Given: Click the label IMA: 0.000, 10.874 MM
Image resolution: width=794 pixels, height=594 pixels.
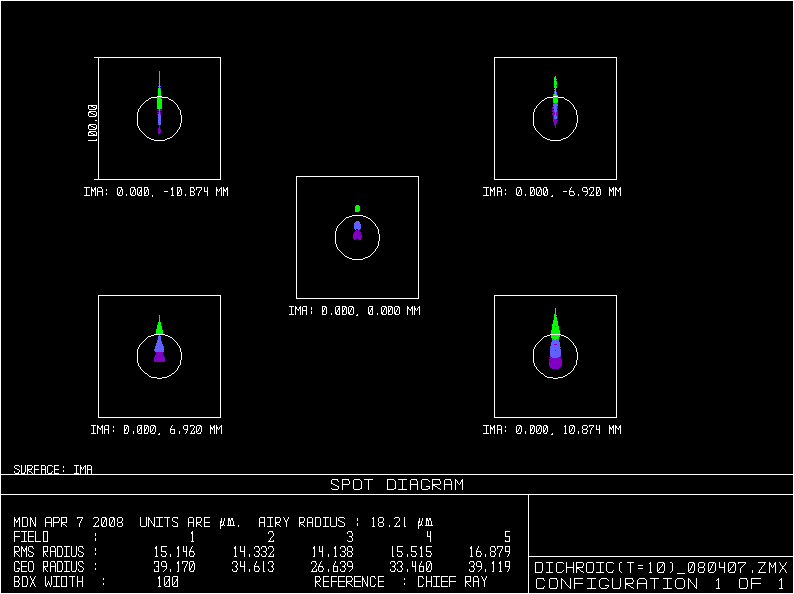Looking at the screenshot, I should pyautogui.click(x=552, y=430).
